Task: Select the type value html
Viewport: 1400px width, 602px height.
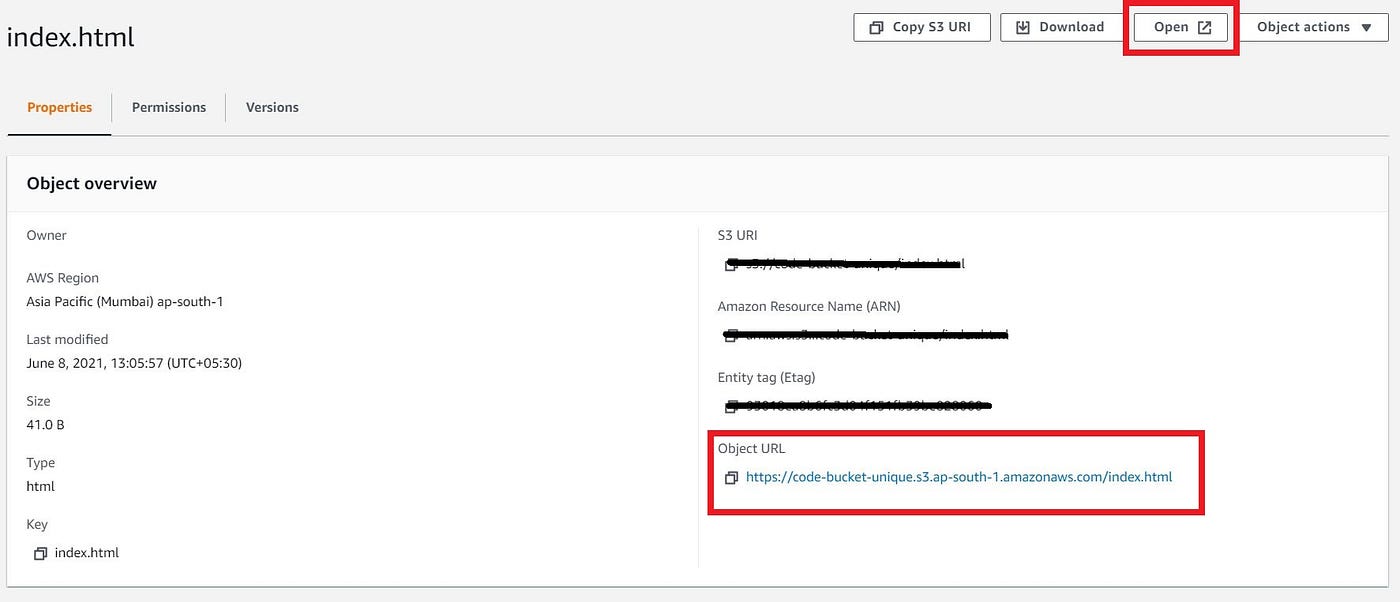Action: (x=41, y=486)
